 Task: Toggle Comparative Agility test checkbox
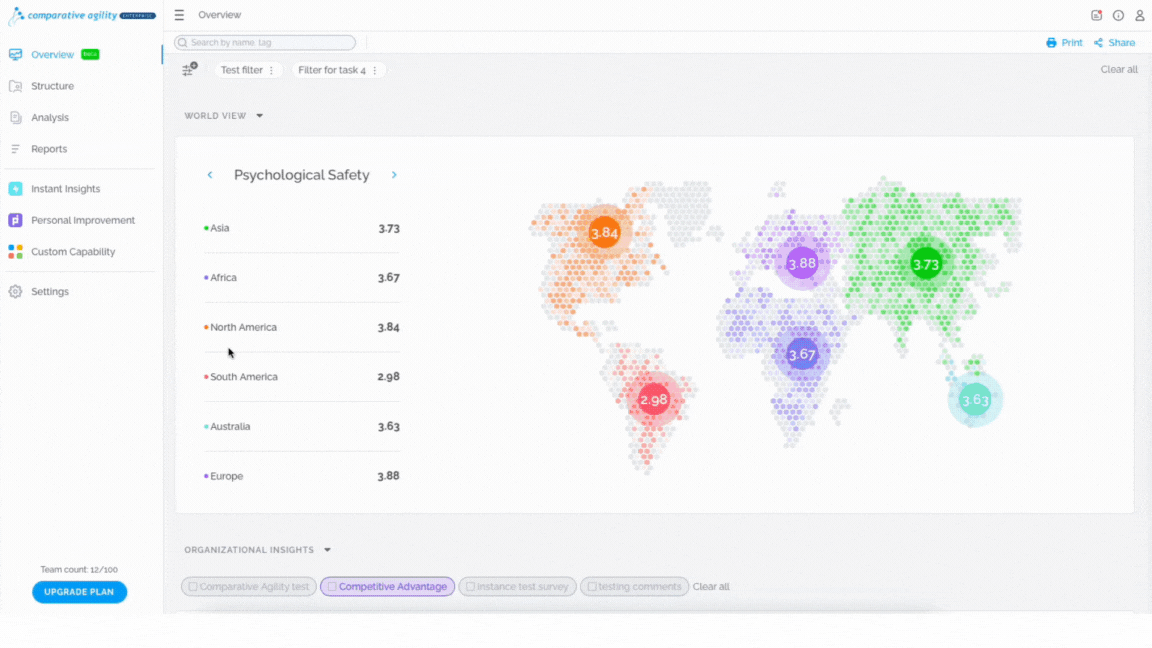[x=193, y=587]
